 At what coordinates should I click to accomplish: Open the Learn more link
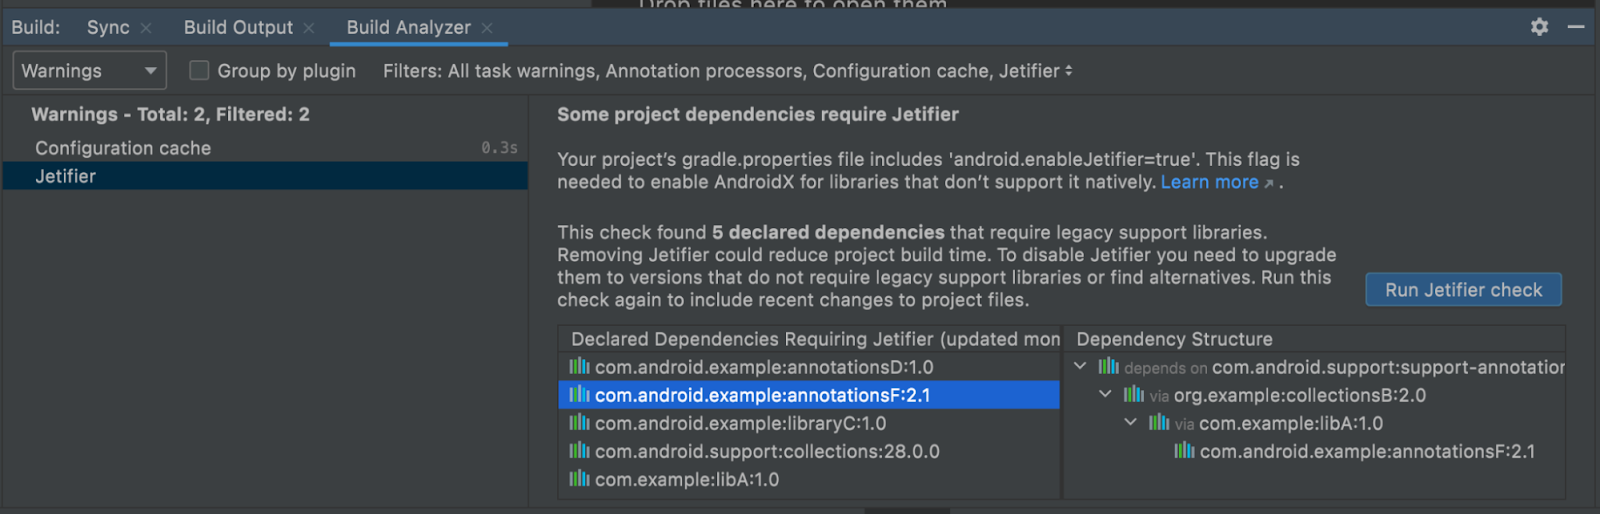click(x=1209, y=182)
